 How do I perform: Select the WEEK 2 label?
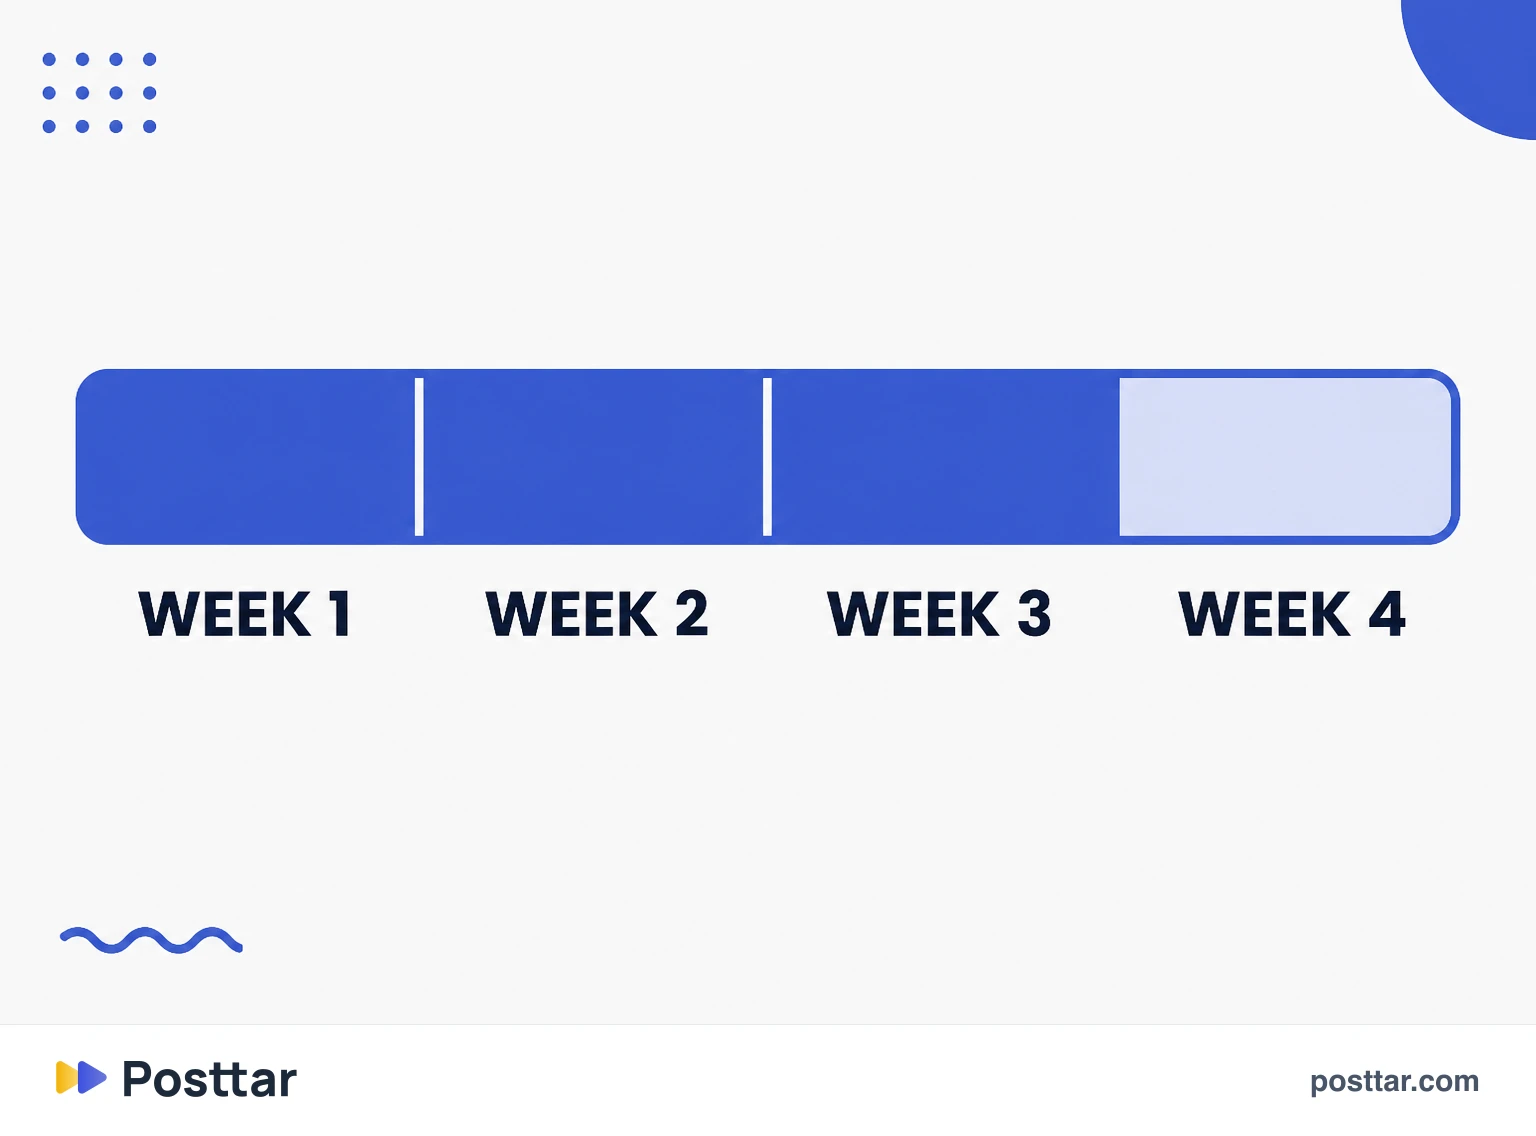(x=597, y=614)
